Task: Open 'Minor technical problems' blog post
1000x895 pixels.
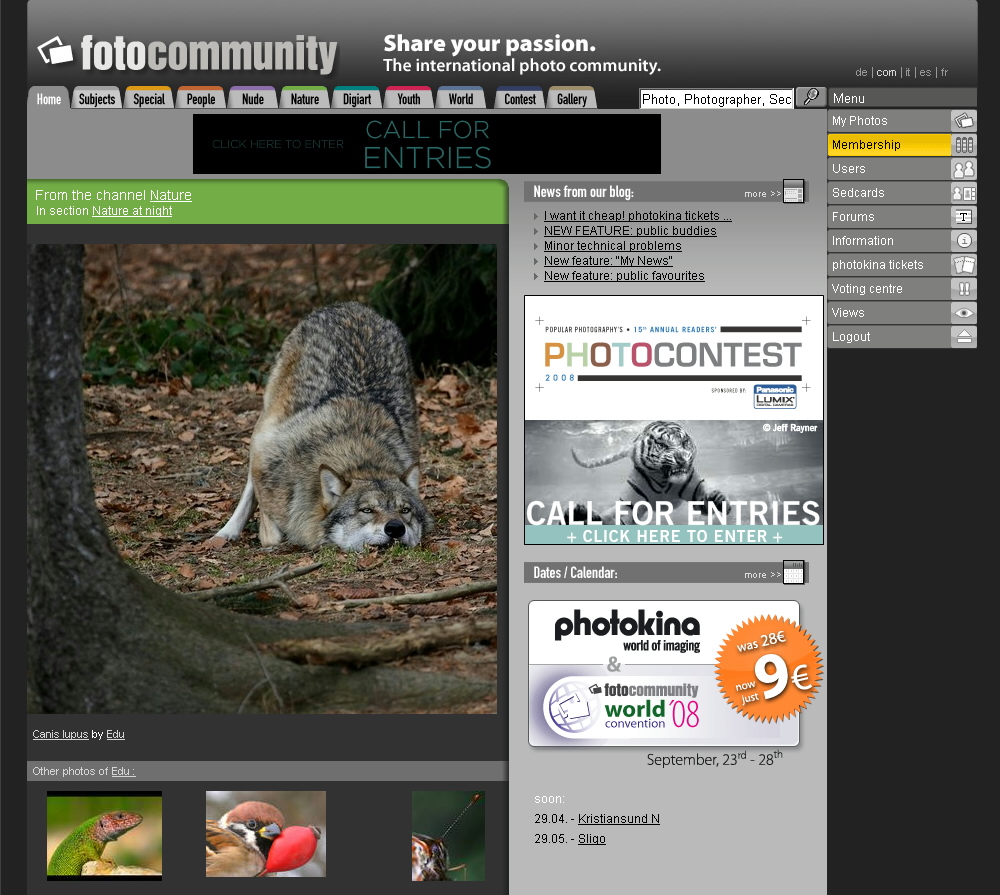Action: pos(613,246)
